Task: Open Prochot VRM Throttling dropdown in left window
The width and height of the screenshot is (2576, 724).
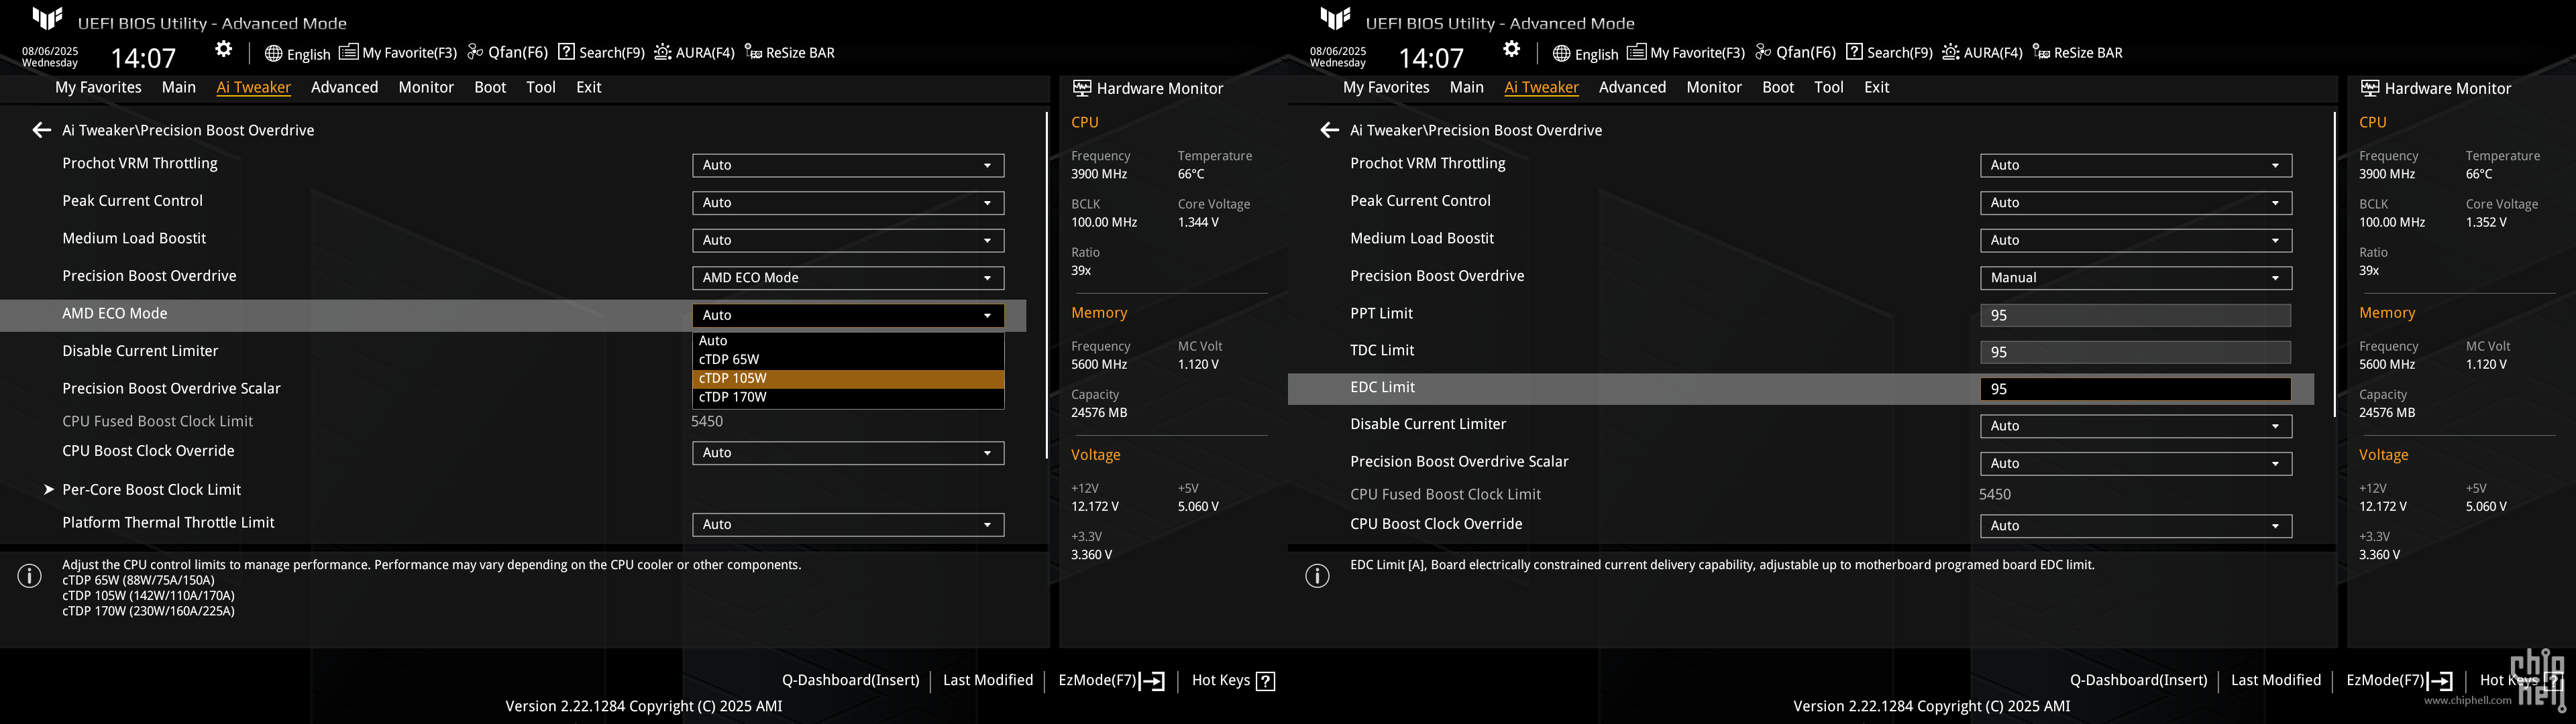Action: point(848,165)
